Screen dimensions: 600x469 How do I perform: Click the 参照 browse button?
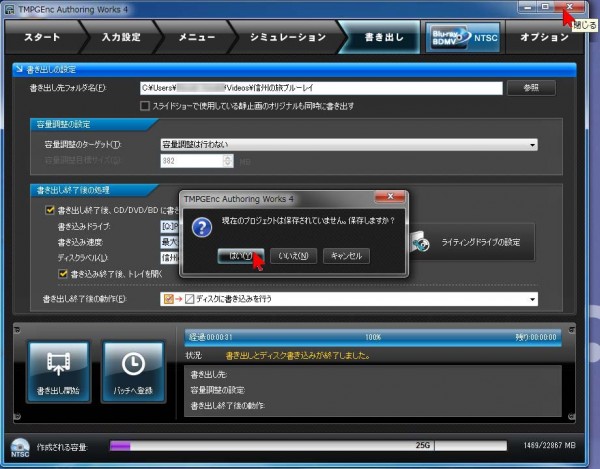click(531, 88)
